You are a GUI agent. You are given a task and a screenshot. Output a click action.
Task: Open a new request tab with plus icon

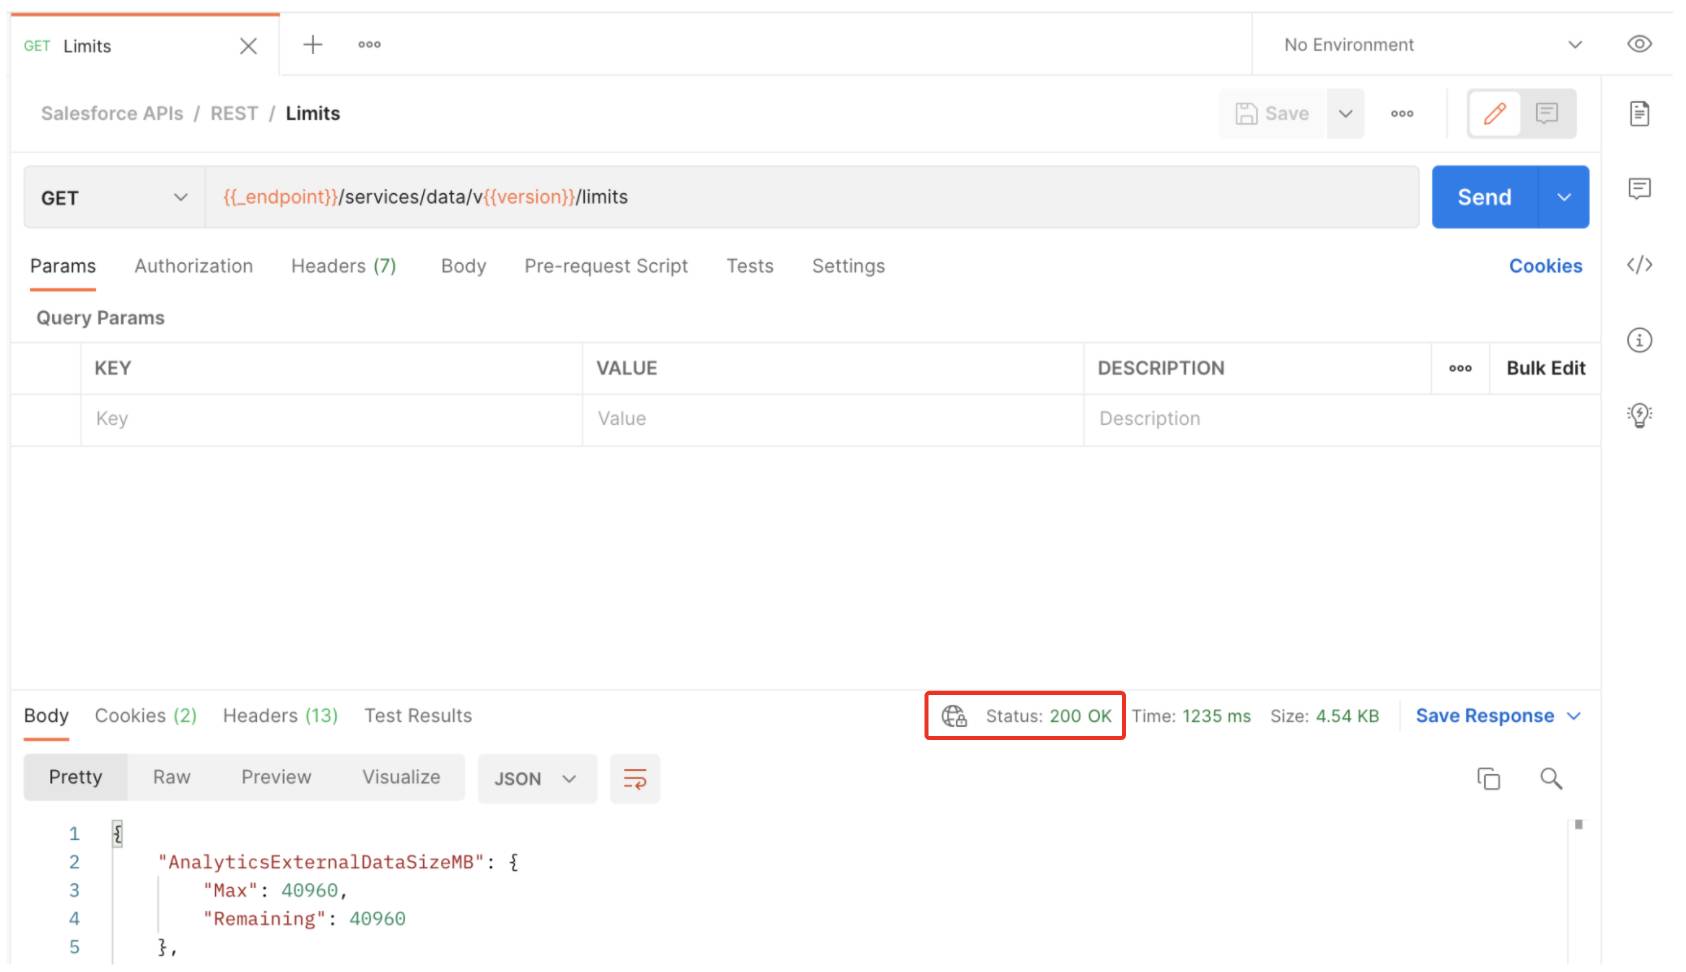pos(313,44)
